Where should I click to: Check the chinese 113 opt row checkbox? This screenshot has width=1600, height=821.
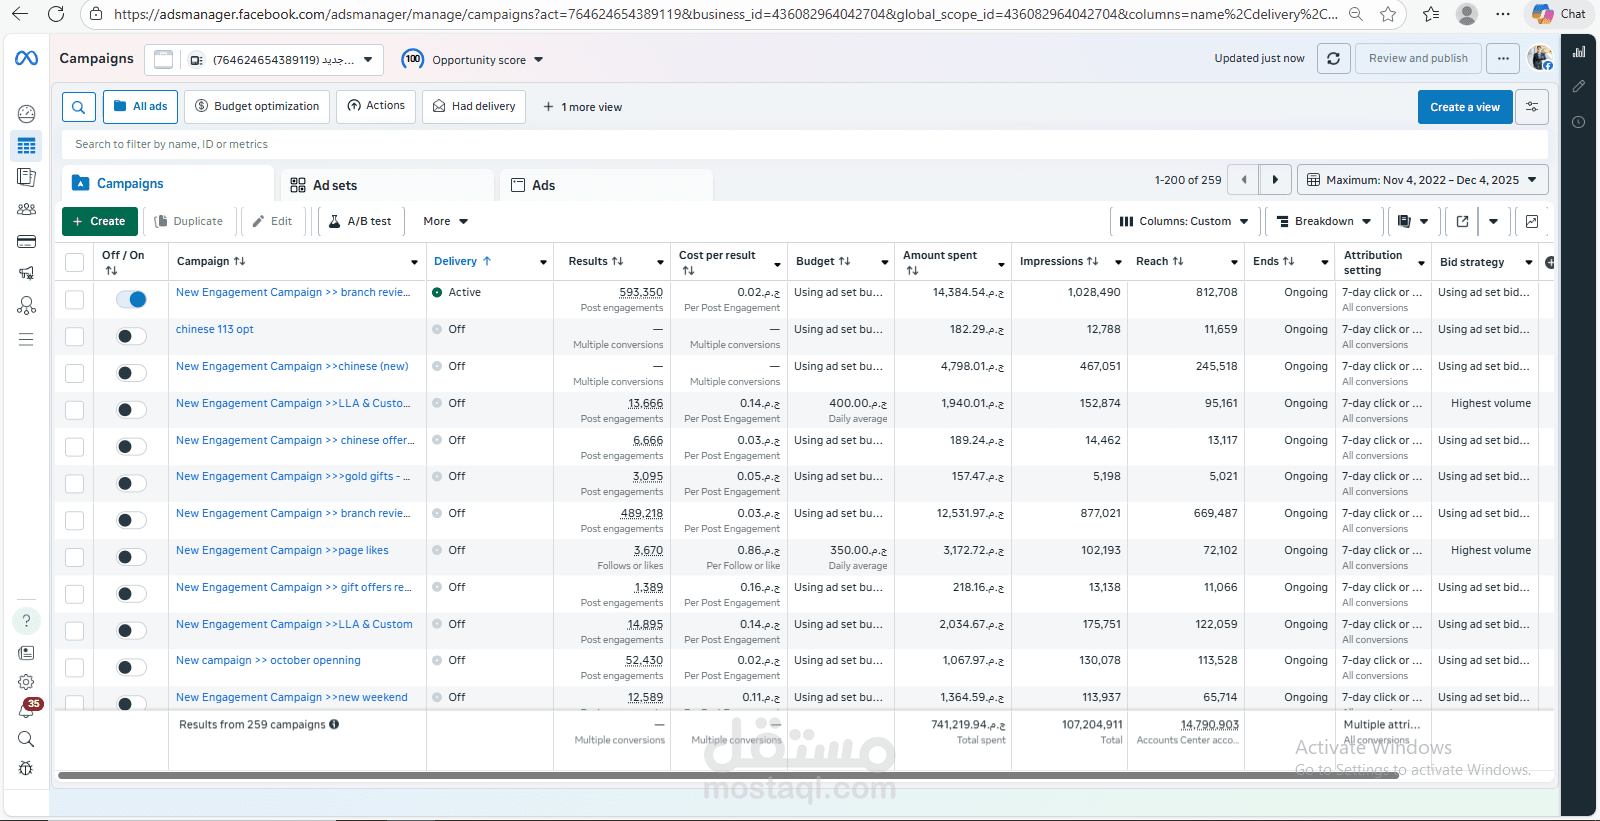point(75,336)
